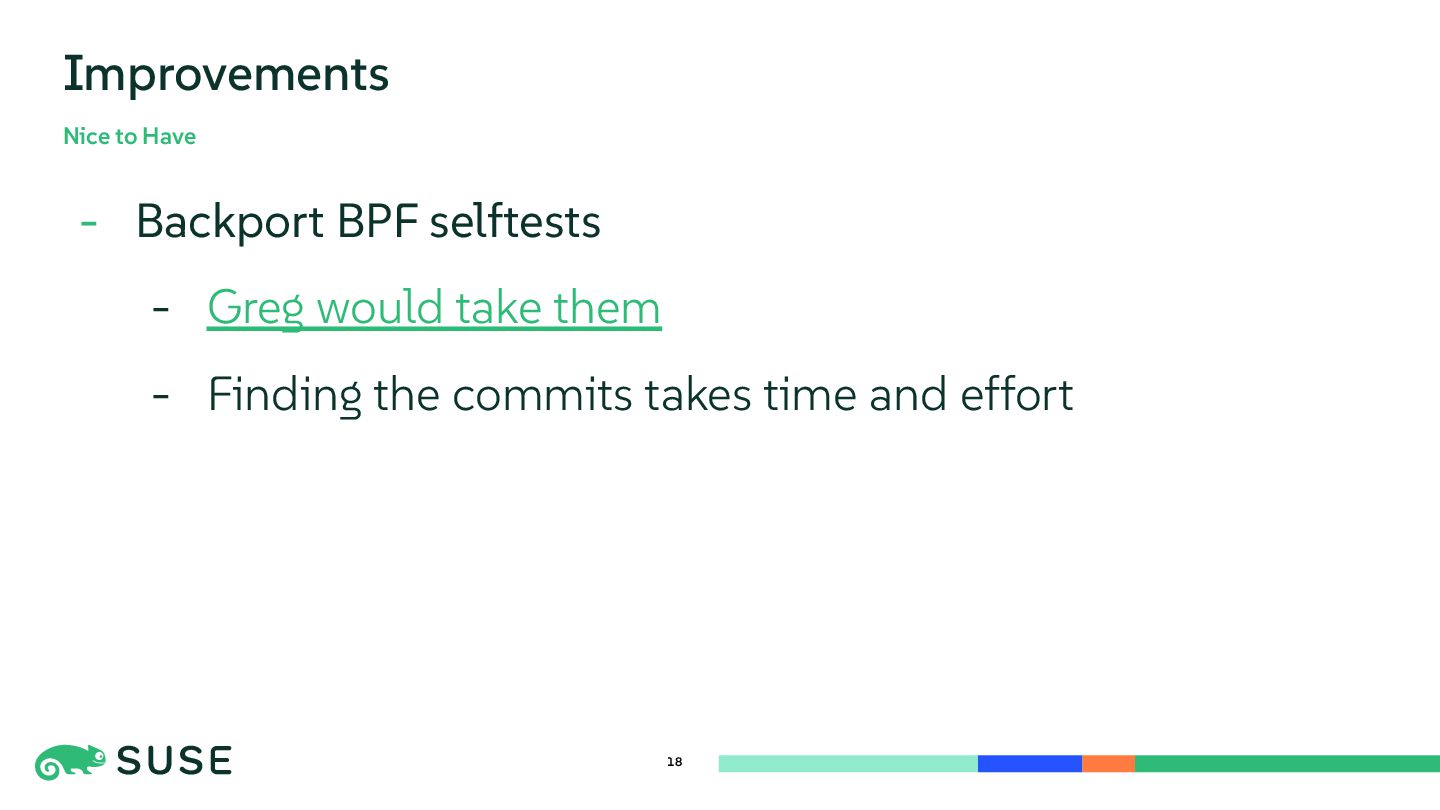Click the slide number 18

pyautogui.click(x=674, y=763)
